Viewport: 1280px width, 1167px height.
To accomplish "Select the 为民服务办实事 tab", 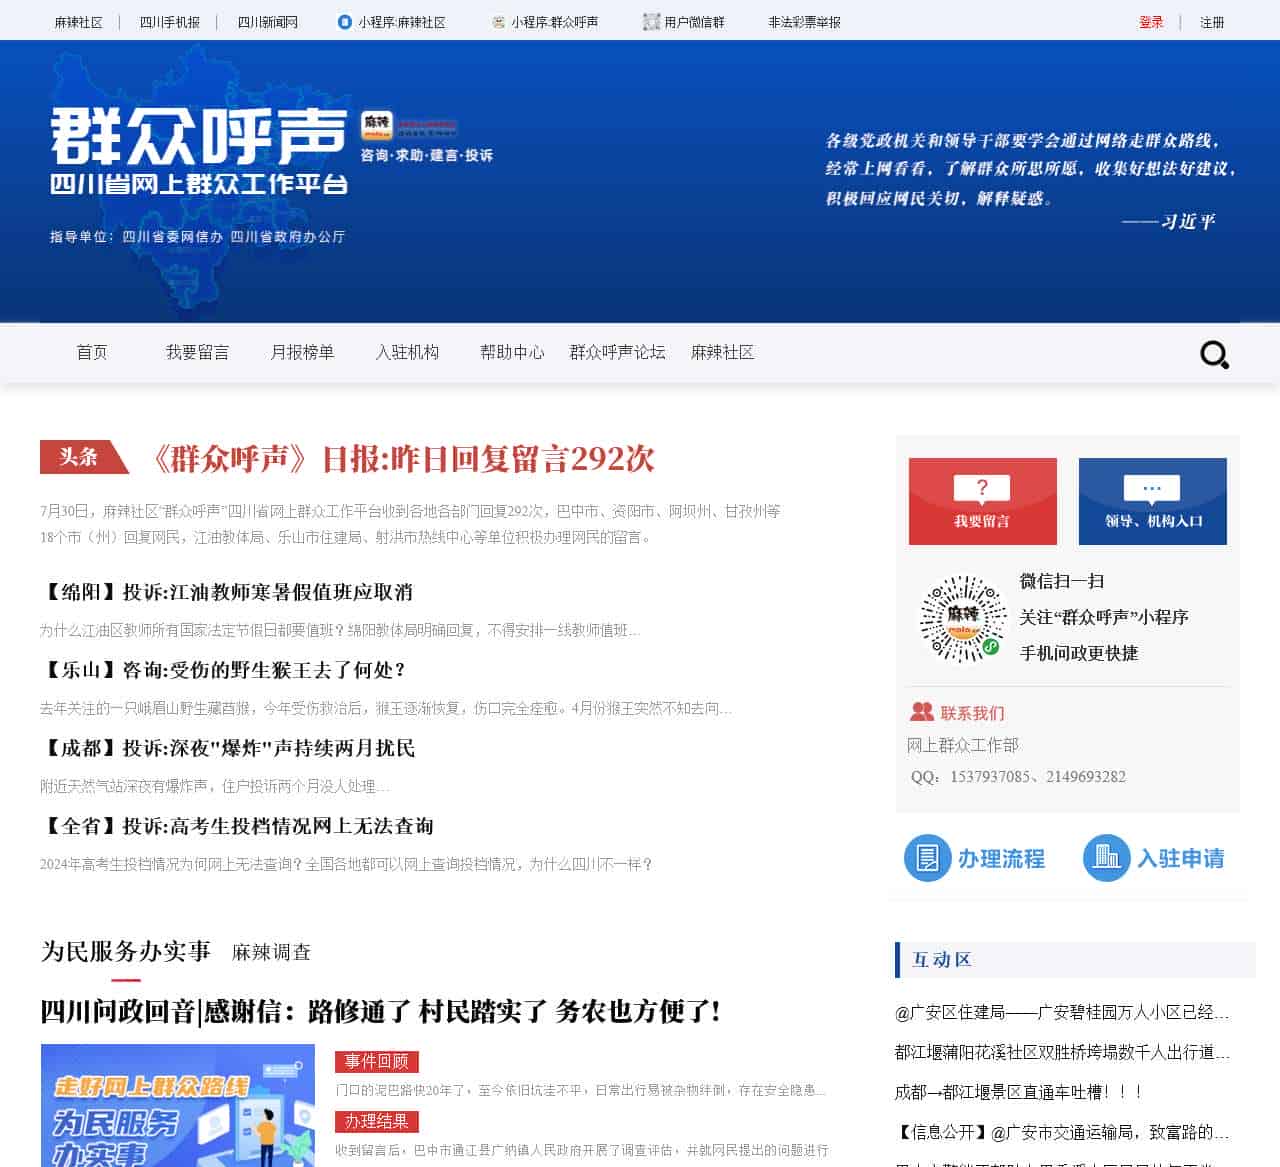I will (126, 951).
